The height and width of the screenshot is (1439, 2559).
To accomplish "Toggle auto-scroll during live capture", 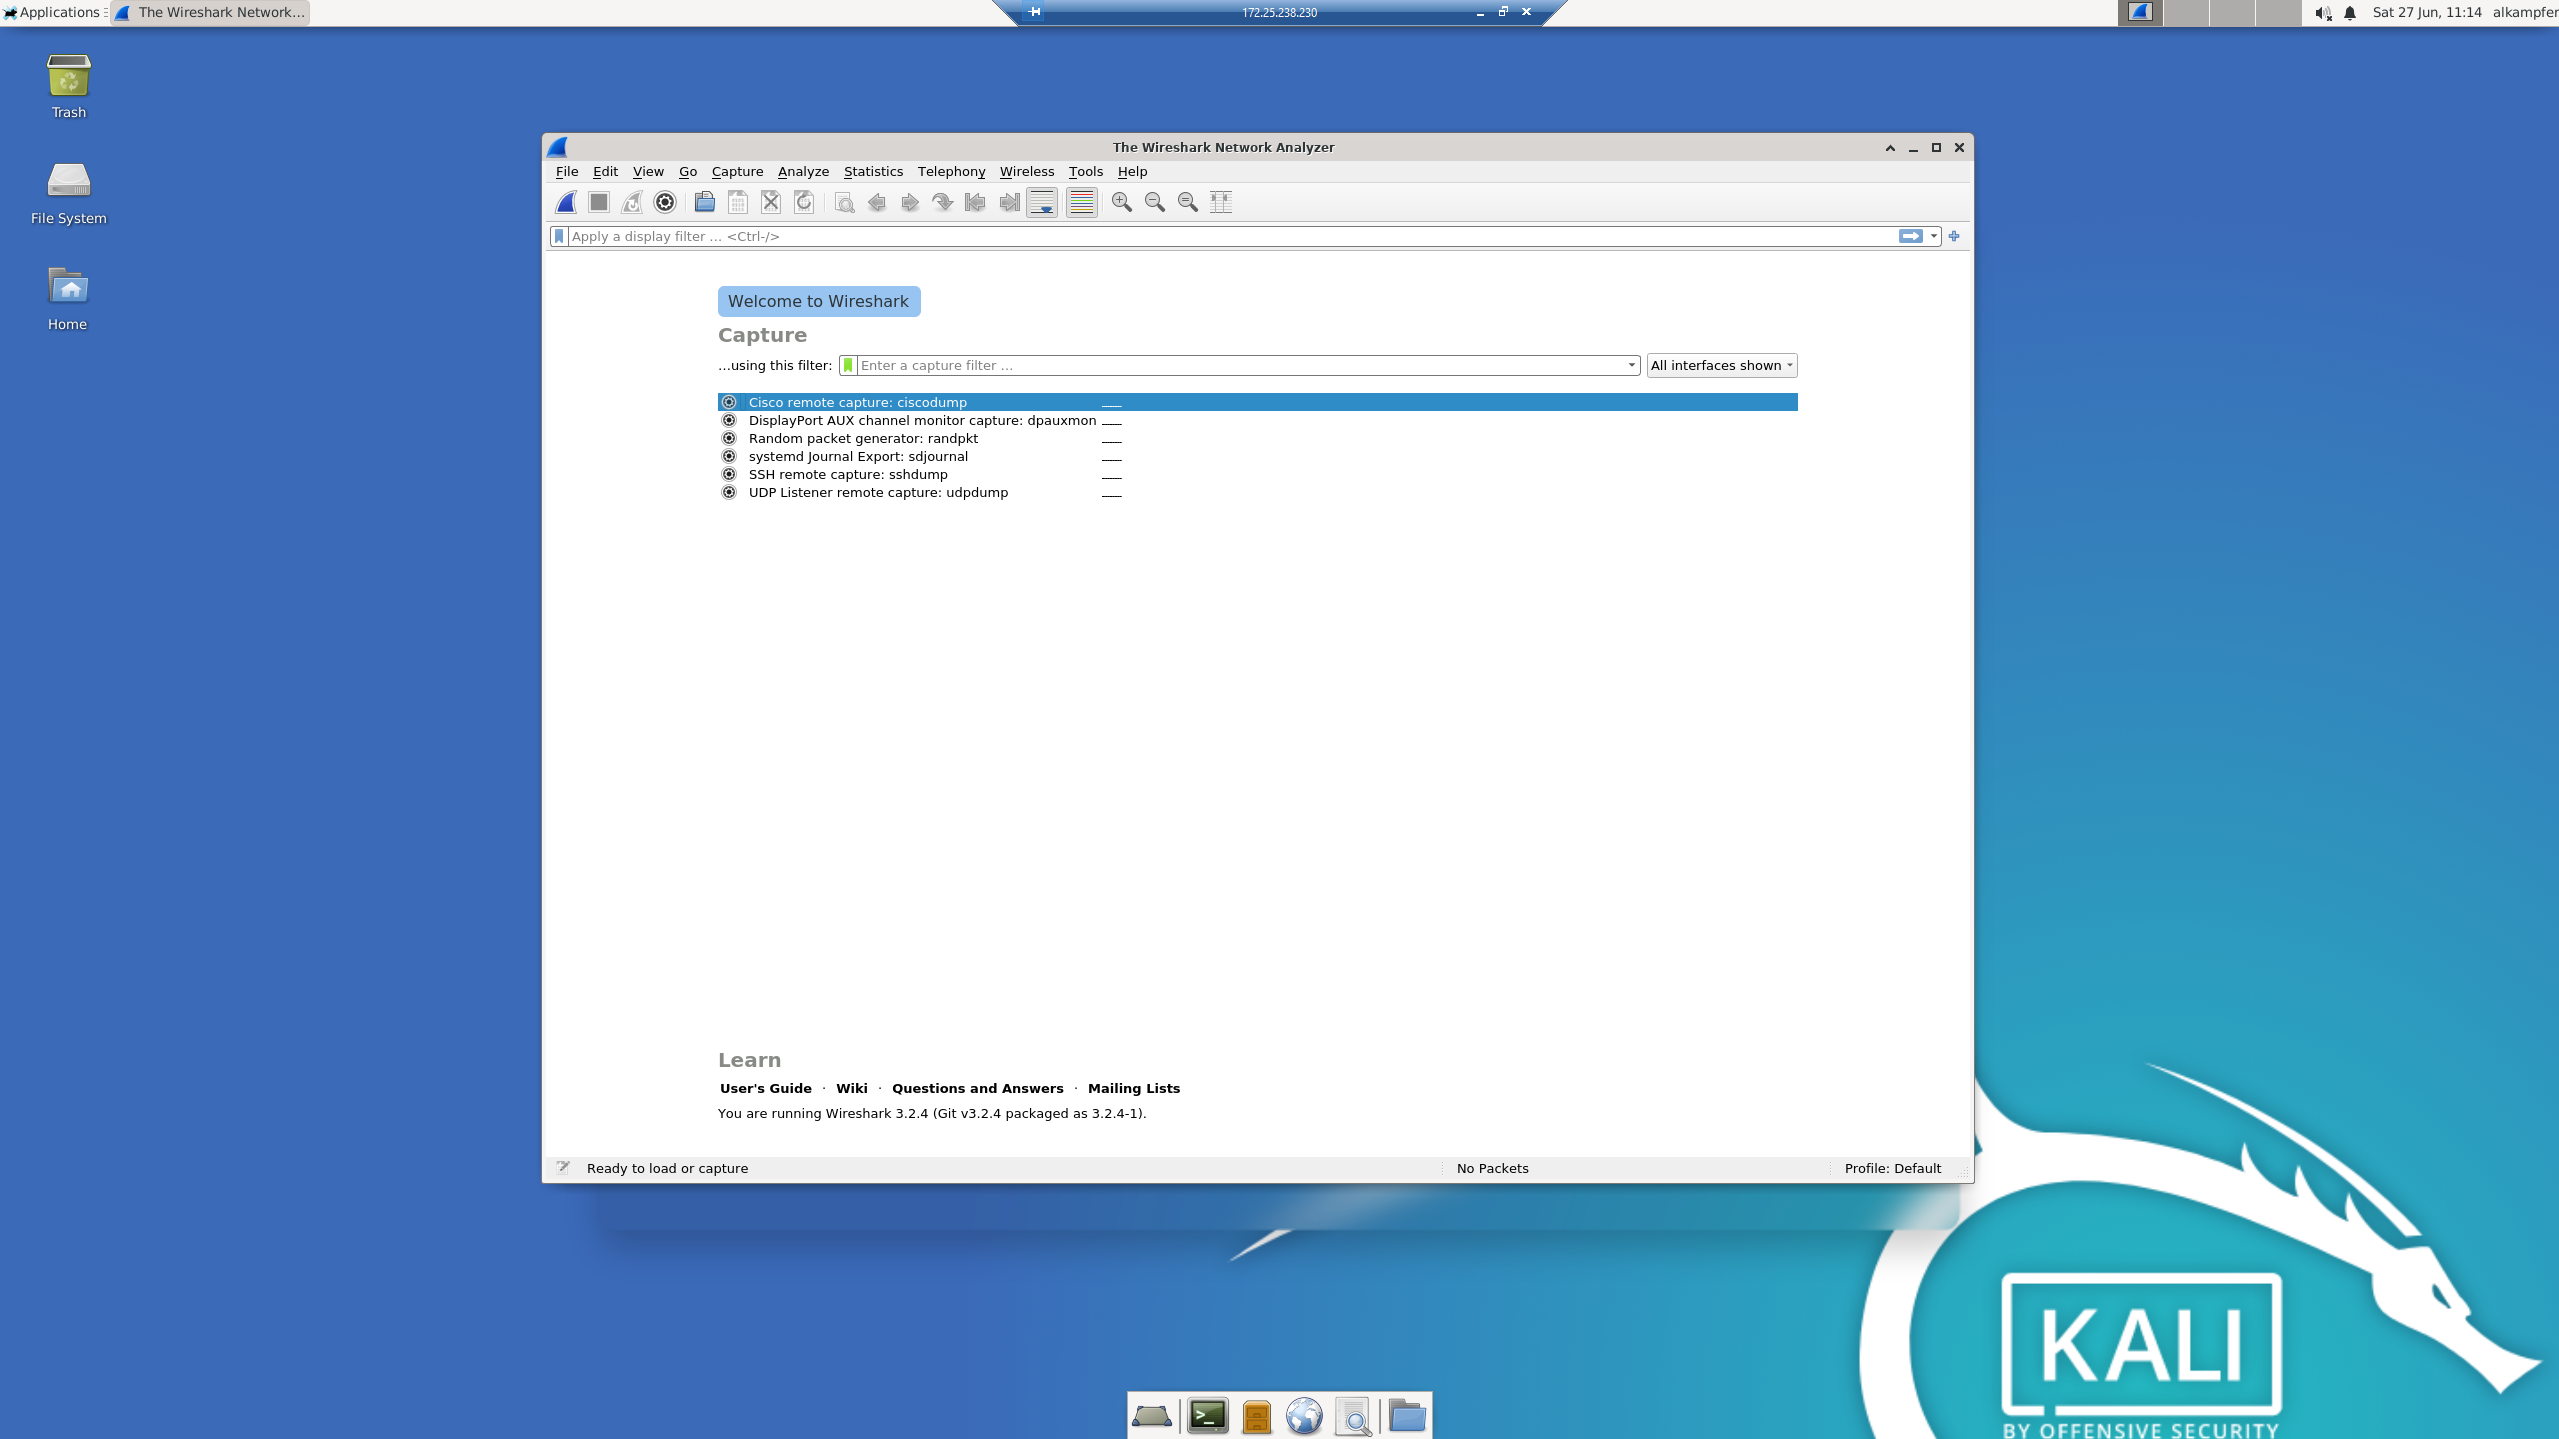I will 1042,203.
